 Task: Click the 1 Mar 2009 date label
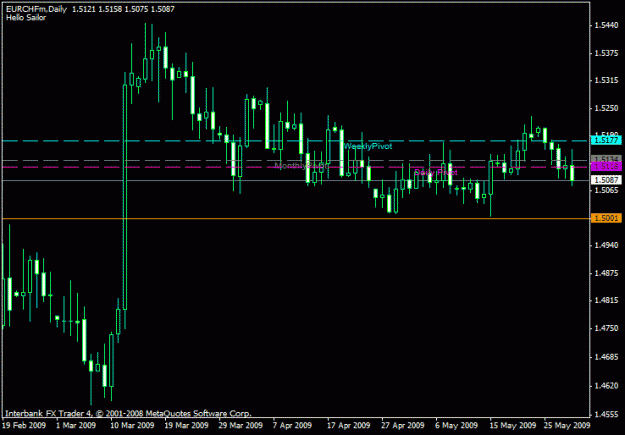coord(76,425)
